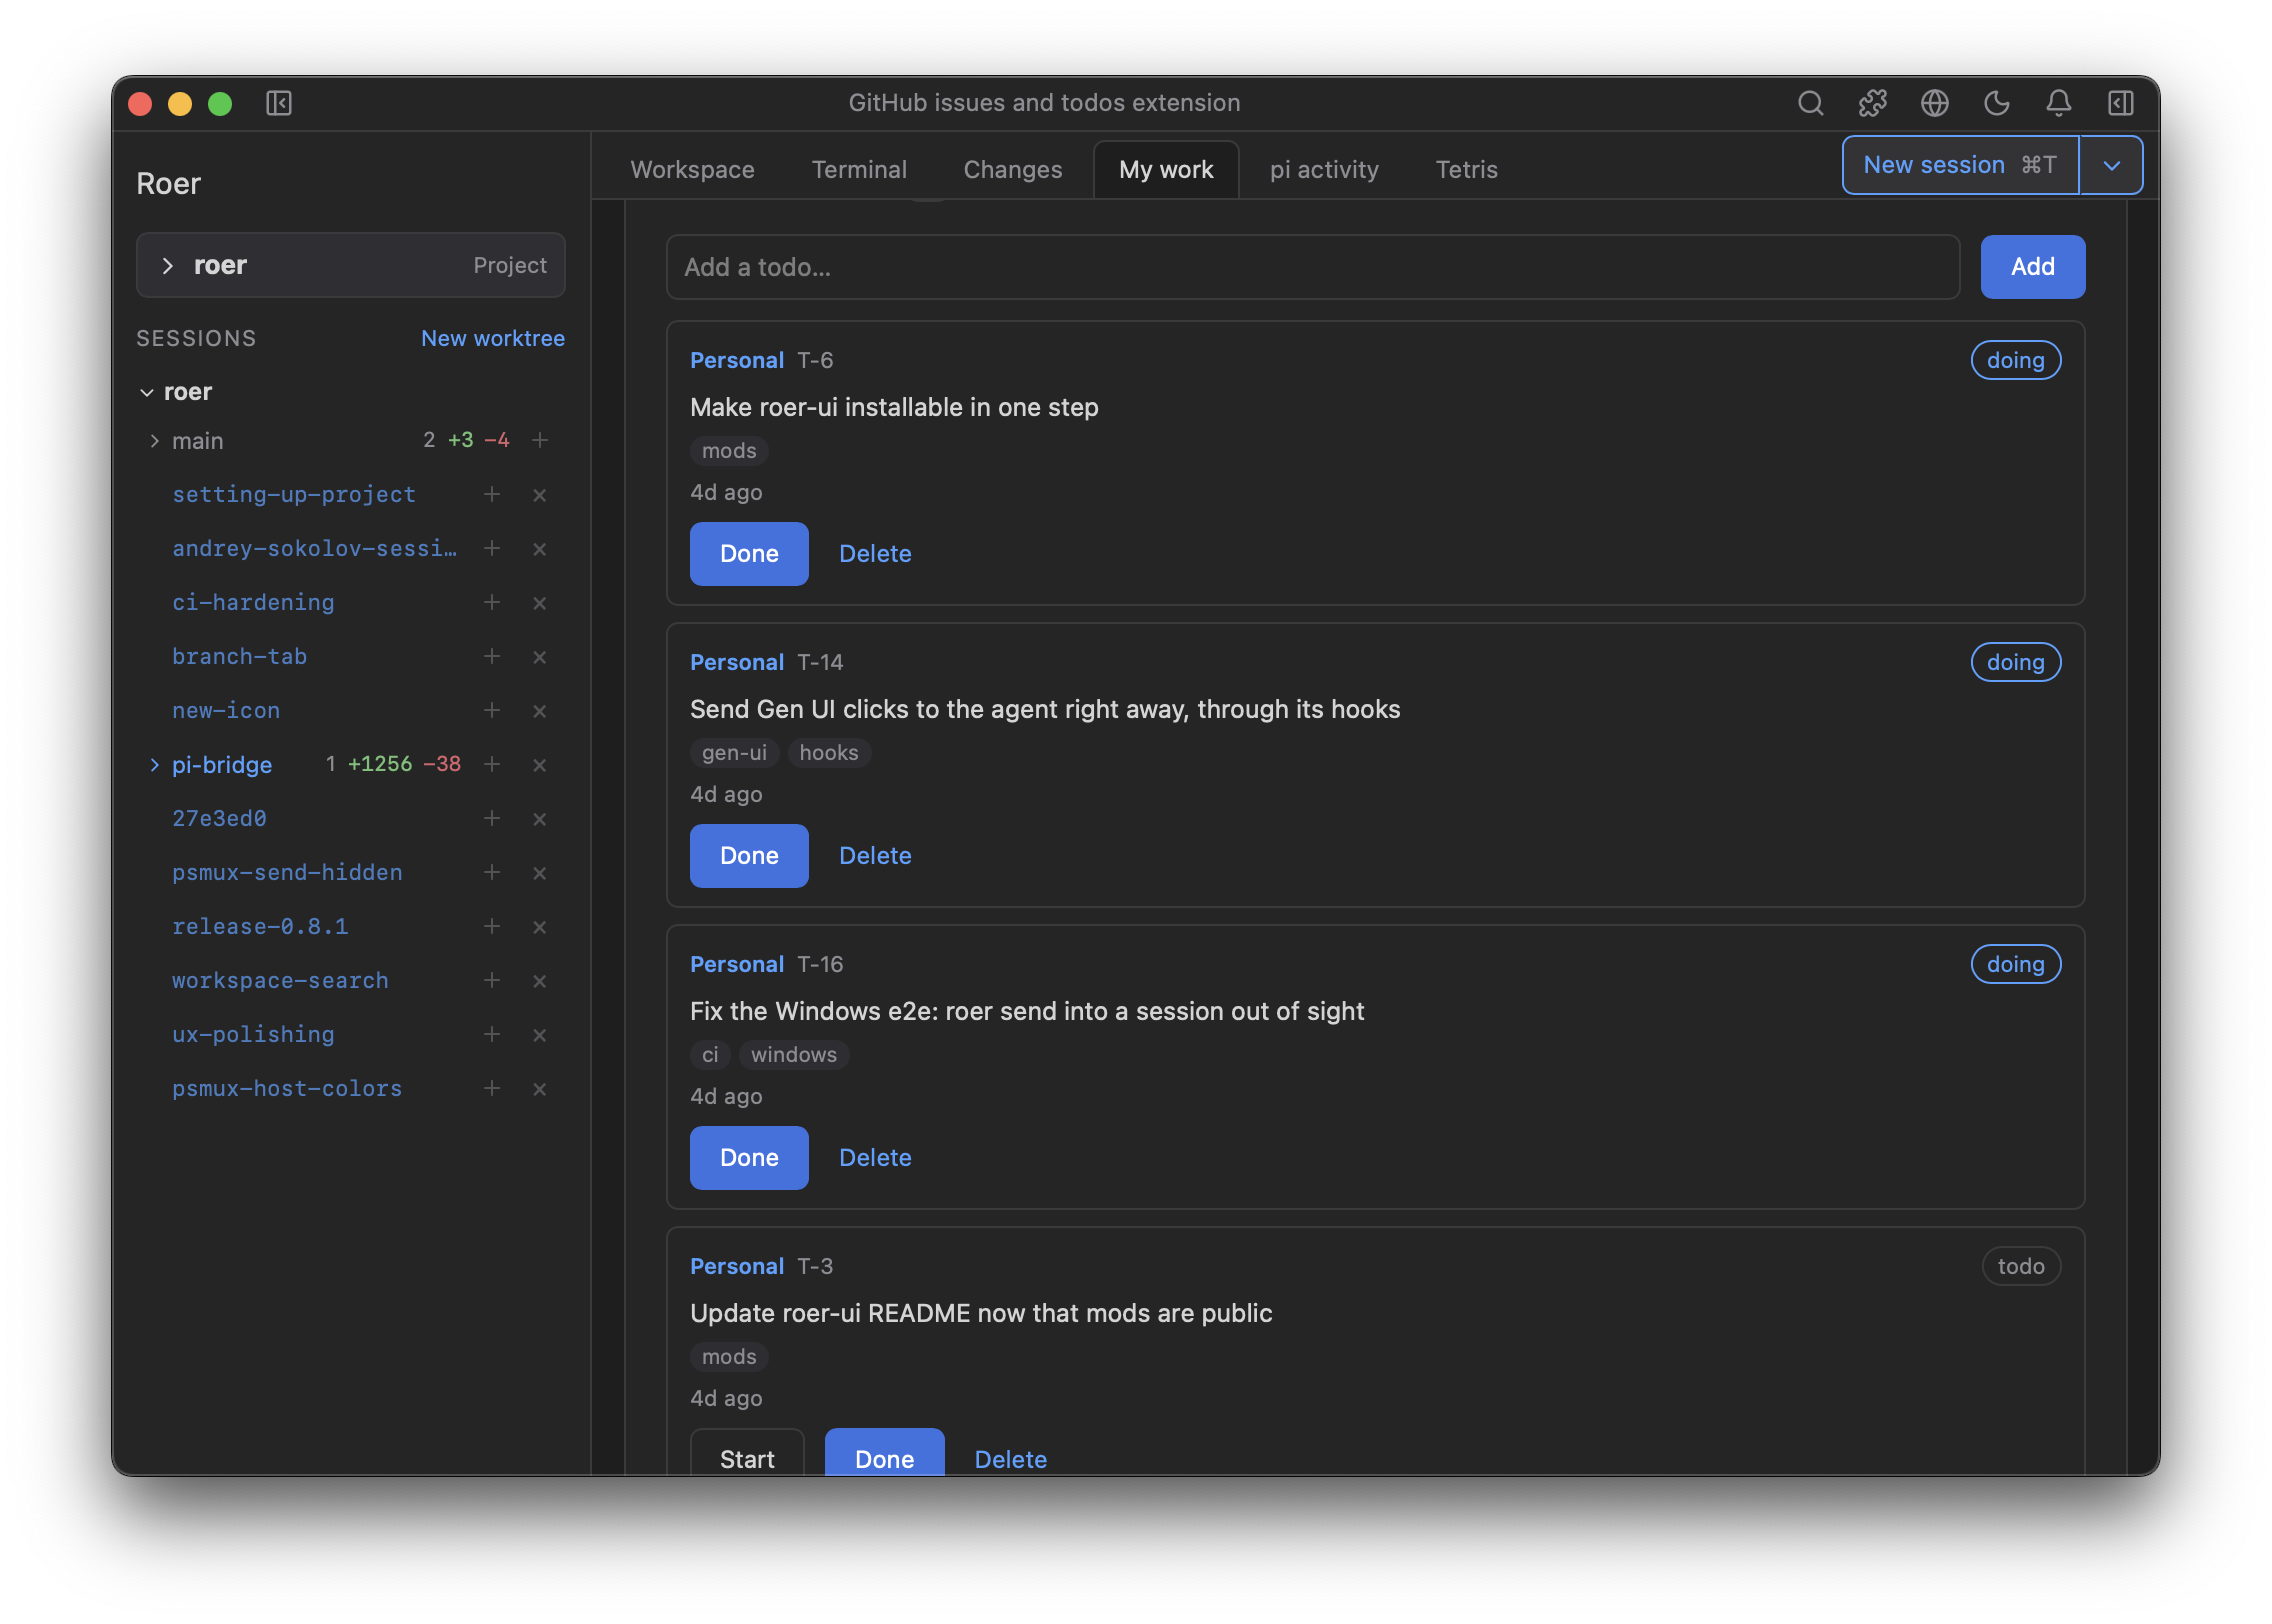Expand the roer project chevron
Image resolution: width=2272 pixels, height=1624 pixels.
pyautogui.click(x=168, y=265)
